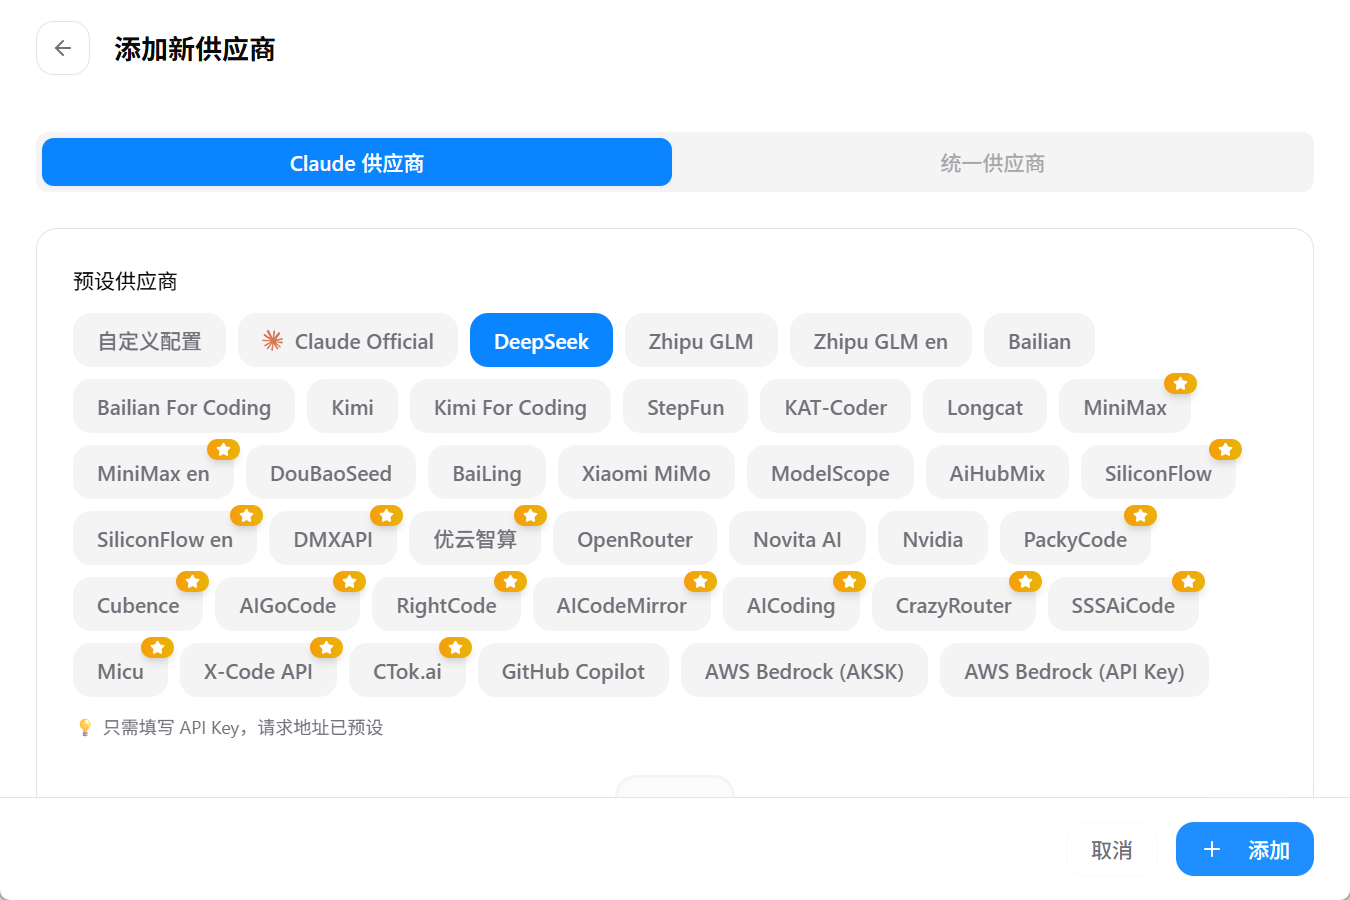The width and height of the screenshot is (1350, 900).
Task: Click the 添加 add button
Action: coord(1245,849)
